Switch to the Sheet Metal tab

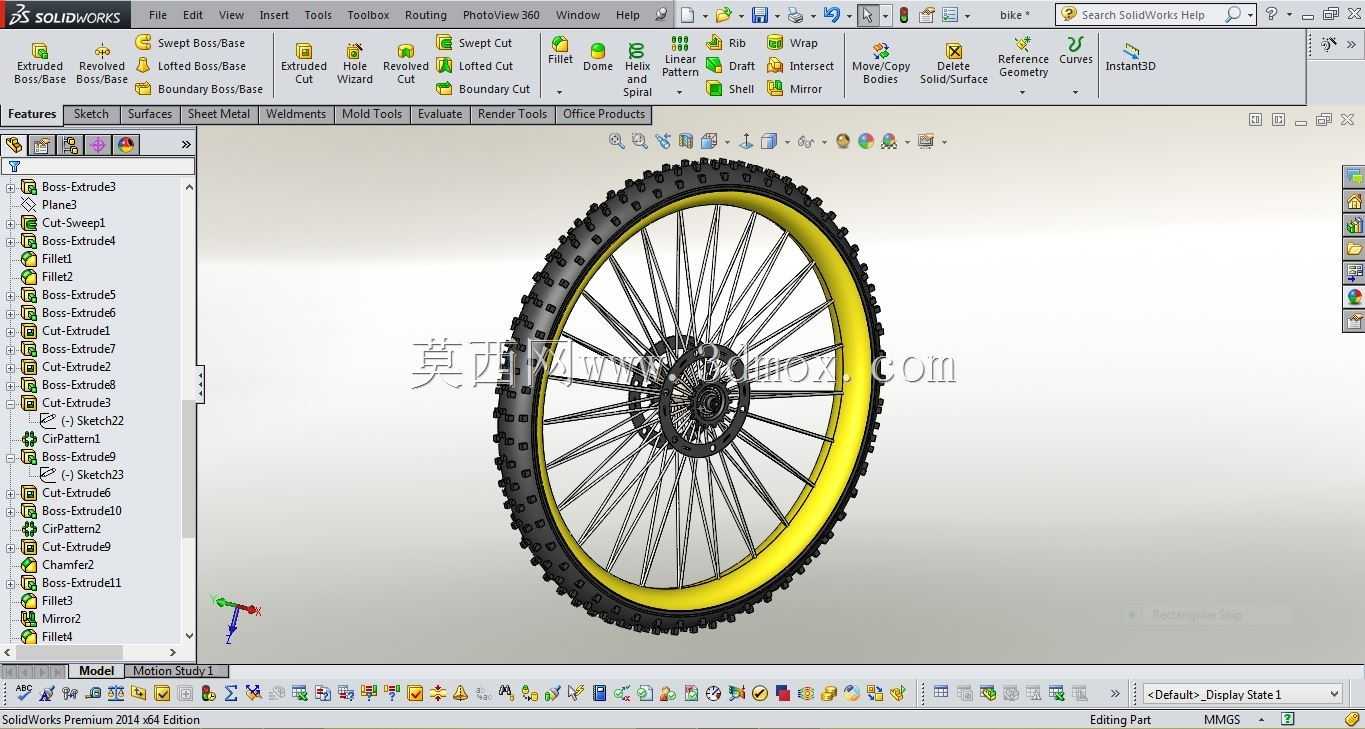219,114
